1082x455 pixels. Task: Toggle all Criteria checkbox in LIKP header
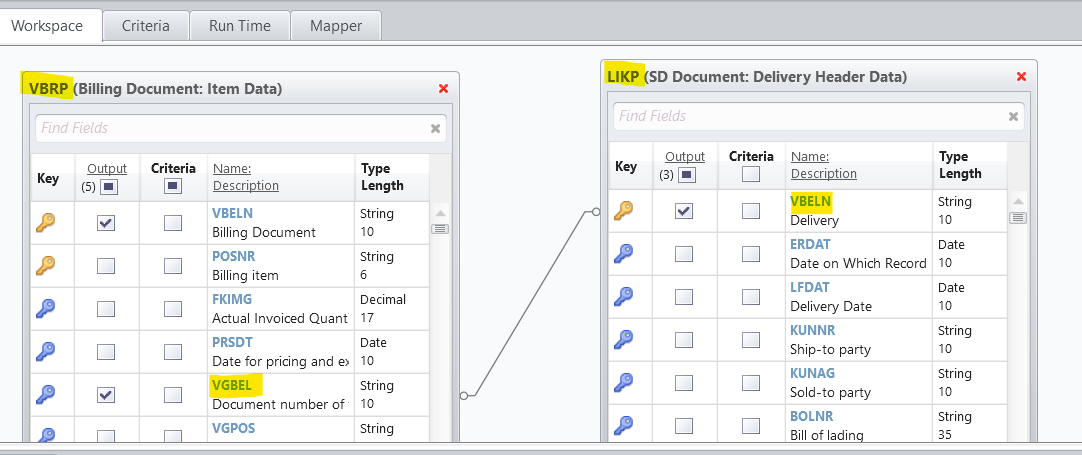pos(751,174)
